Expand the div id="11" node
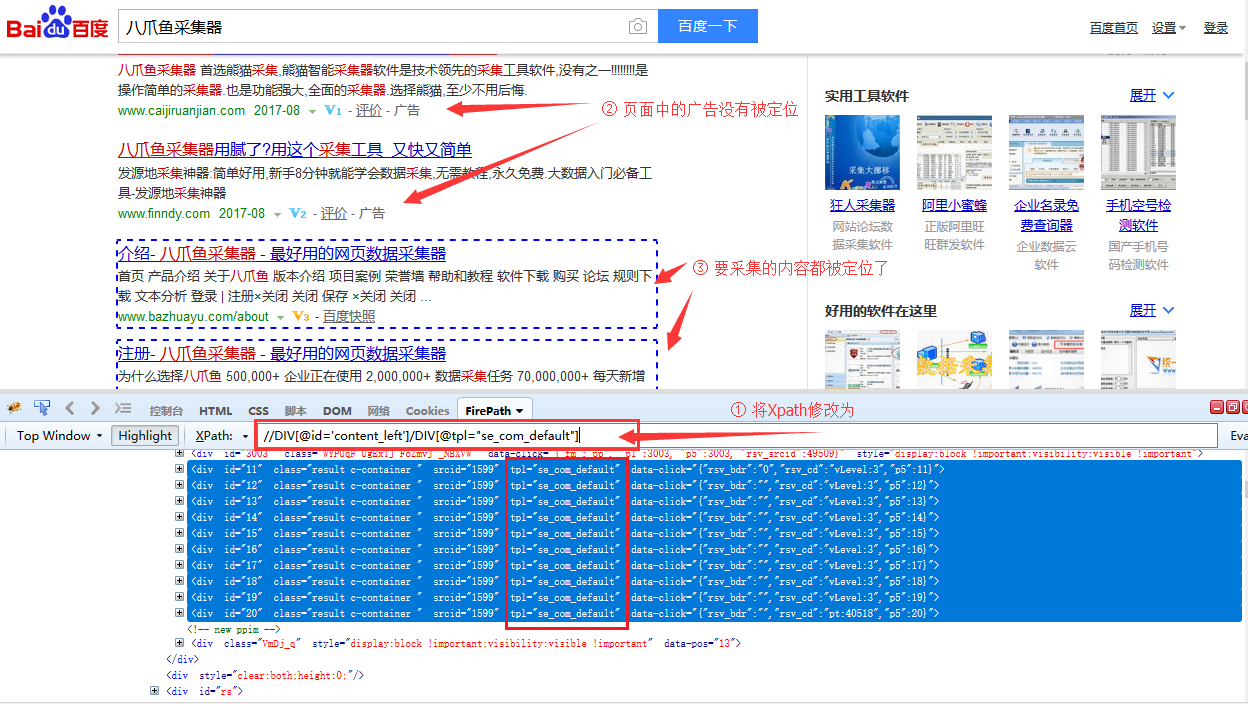1248x704 pixels. point(180,469)
